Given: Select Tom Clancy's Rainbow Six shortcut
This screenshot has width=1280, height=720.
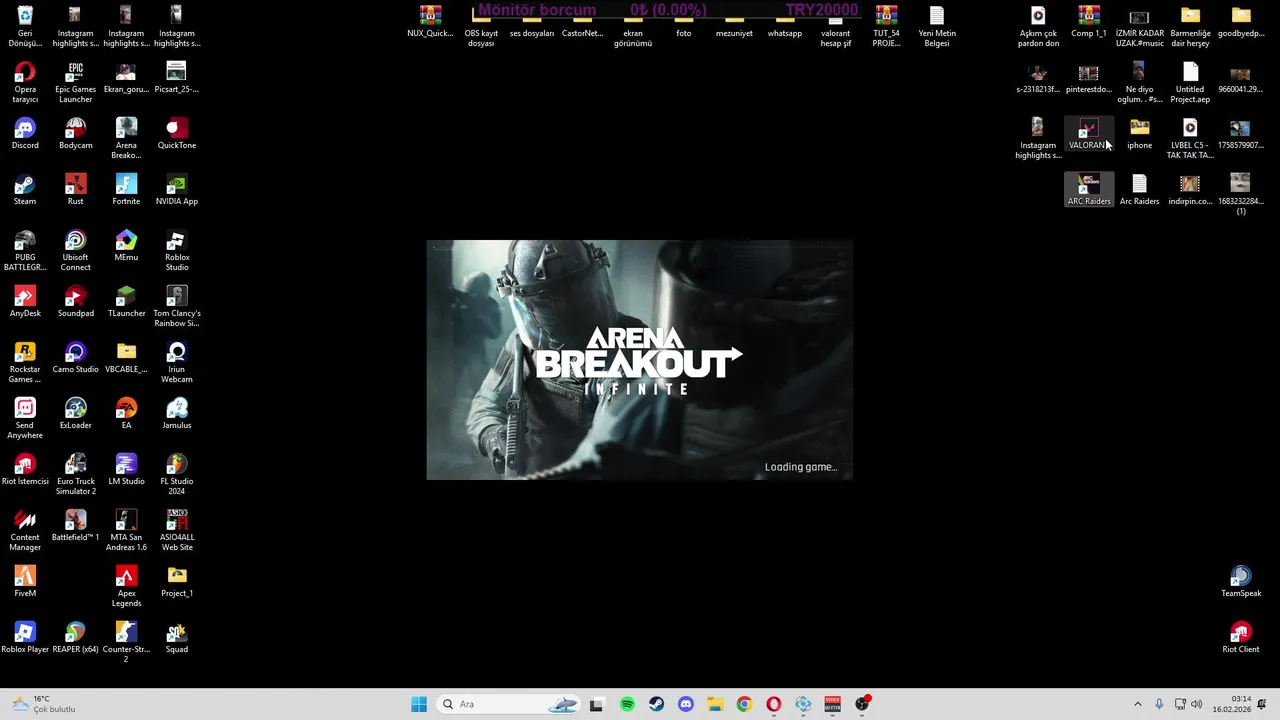Looking at the screenshot, I should point(177,306).
